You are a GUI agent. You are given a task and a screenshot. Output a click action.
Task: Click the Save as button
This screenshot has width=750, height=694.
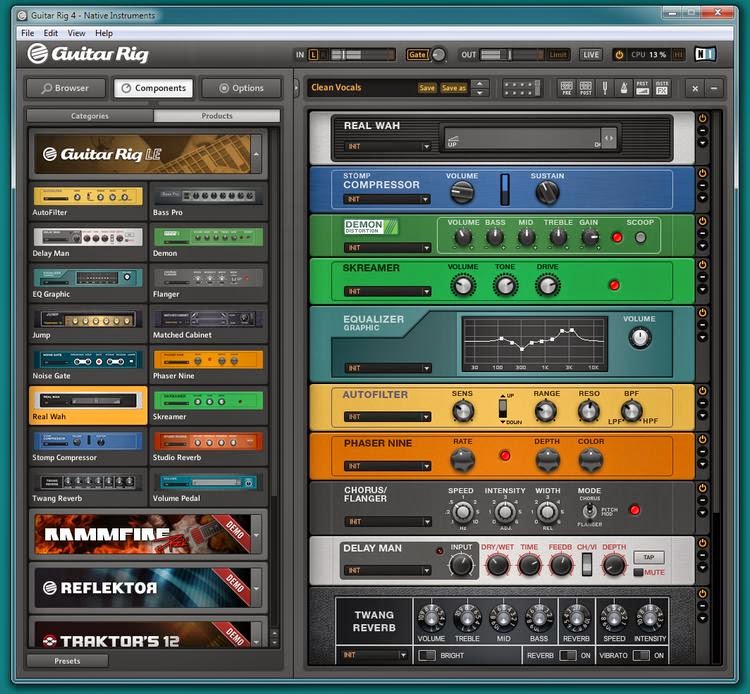click(x=453, y=88)
